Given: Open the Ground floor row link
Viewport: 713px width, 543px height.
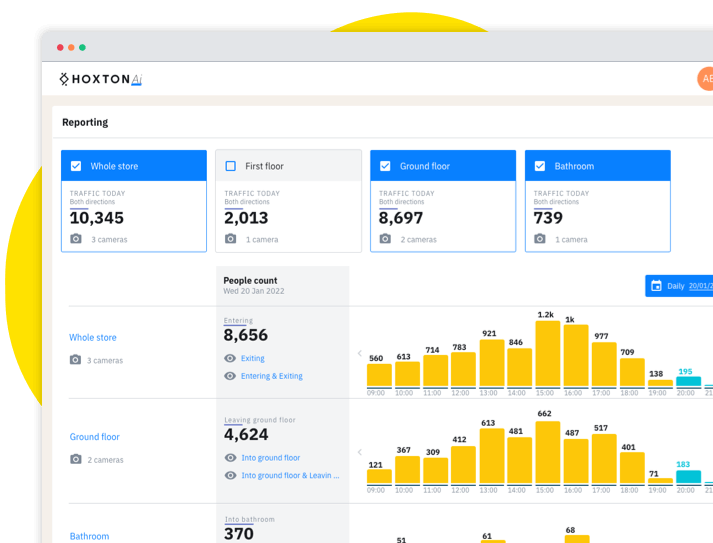Looking at the screenshot, I should (x=95, y=437).
